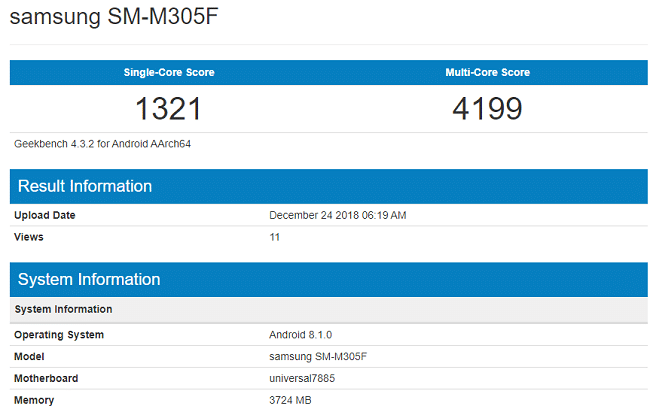Select the Model row label
Viewport: 650px width, 406px height.
(x=29, y=357)
